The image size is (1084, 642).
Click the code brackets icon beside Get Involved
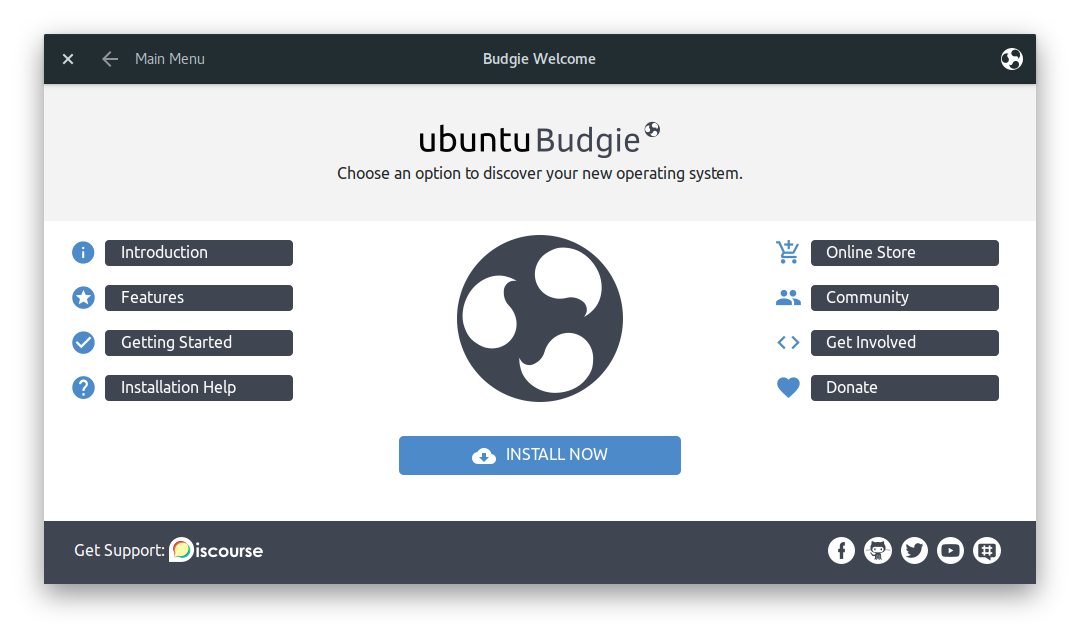pos(788,343)
